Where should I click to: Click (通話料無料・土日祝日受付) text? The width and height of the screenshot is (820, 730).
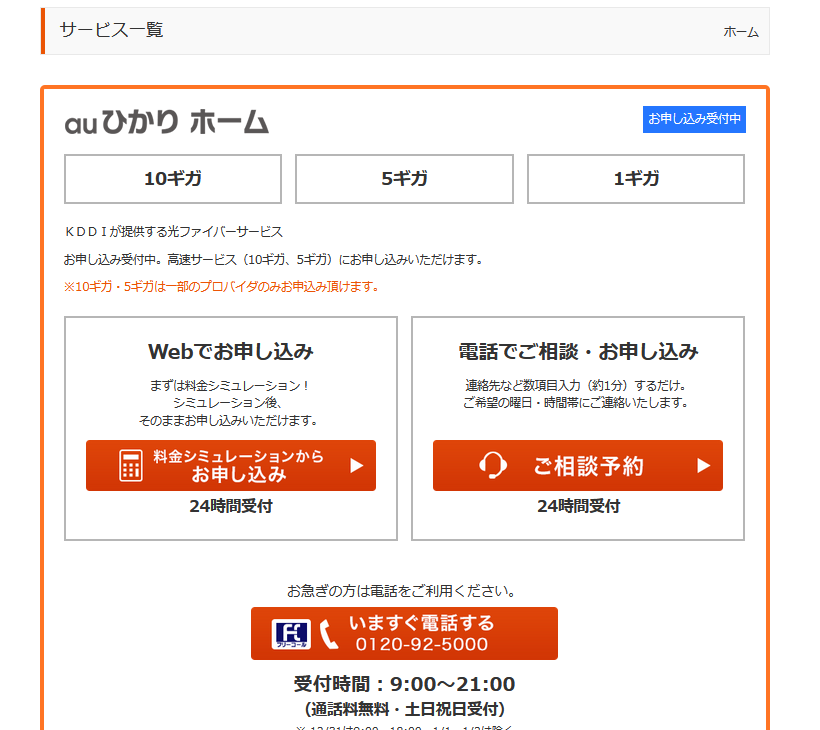tap(404, 710)
